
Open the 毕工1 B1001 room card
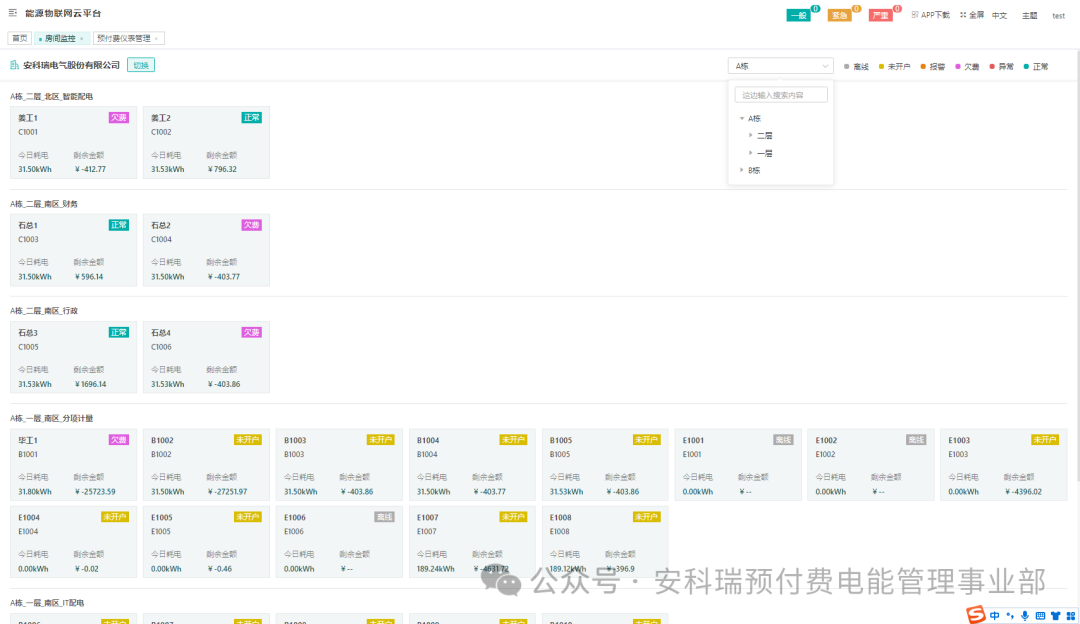point(73,465)
